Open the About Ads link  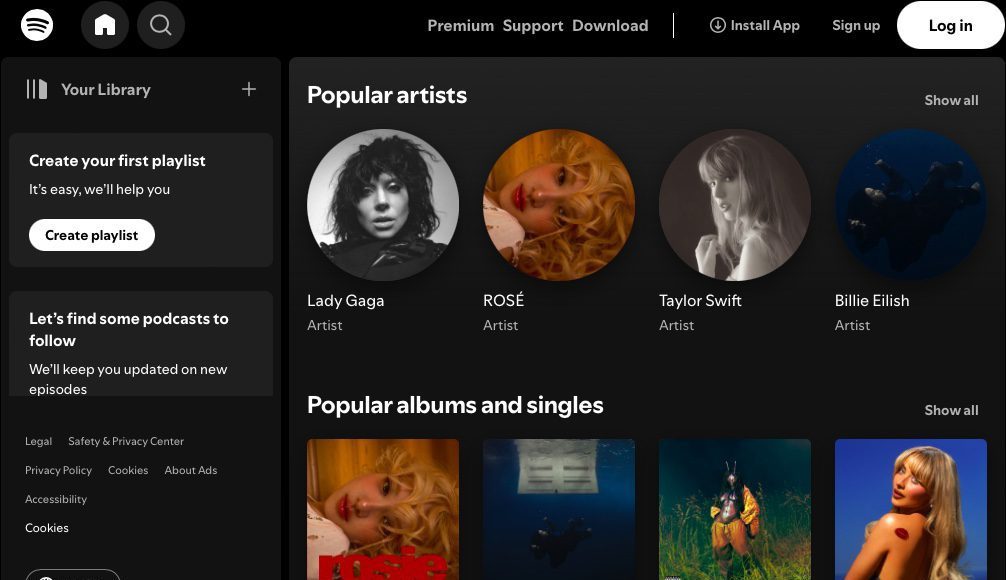(x=191, y=470)
